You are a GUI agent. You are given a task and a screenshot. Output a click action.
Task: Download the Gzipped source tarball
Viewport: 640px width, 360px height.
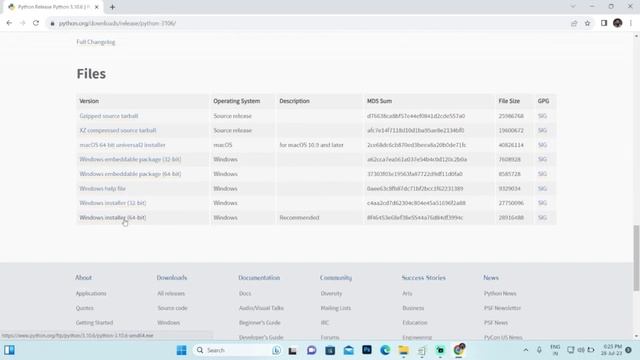coord(109,116)
